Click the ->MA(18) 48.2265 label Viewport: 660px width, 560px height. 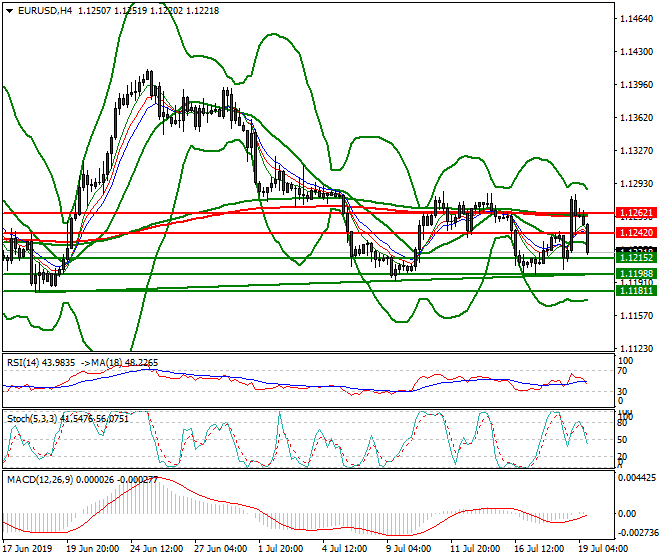click(x=119, y=363)
